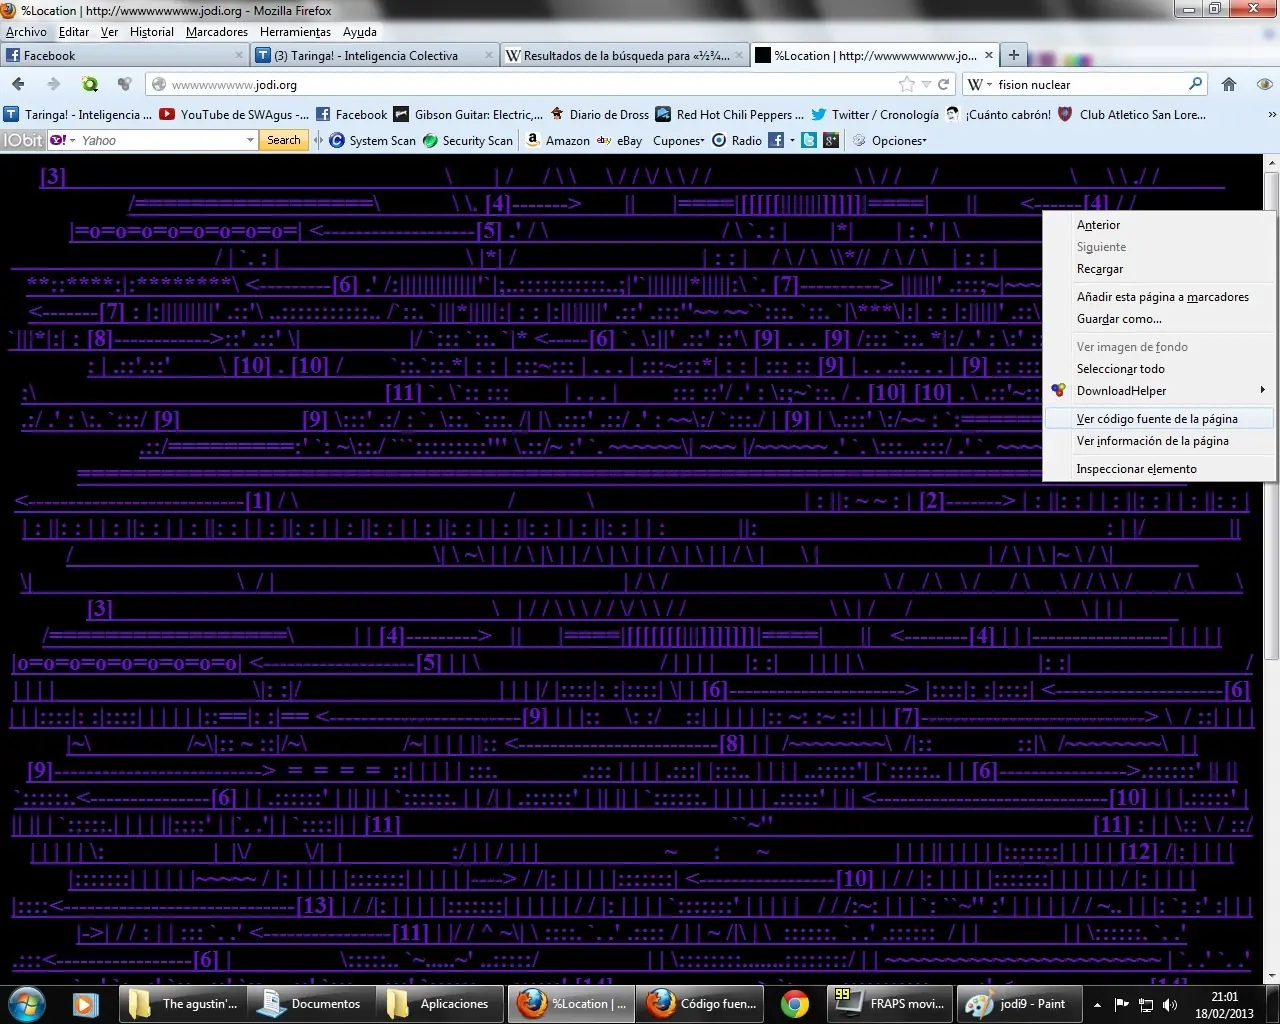The image size is (1280, 1024).
Task: Toggle the bookmark star in the address bar
Action: coord(908,84)
